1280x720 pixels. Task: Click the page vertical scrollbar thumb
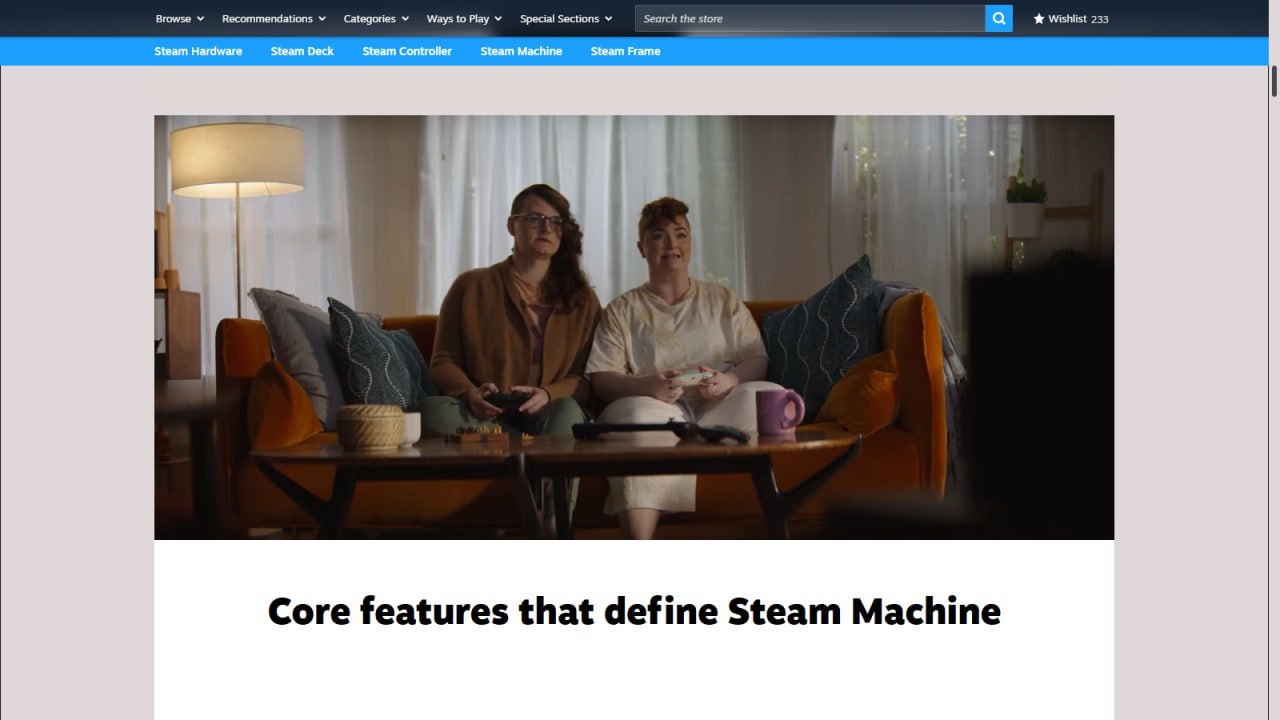(1274, 81)
